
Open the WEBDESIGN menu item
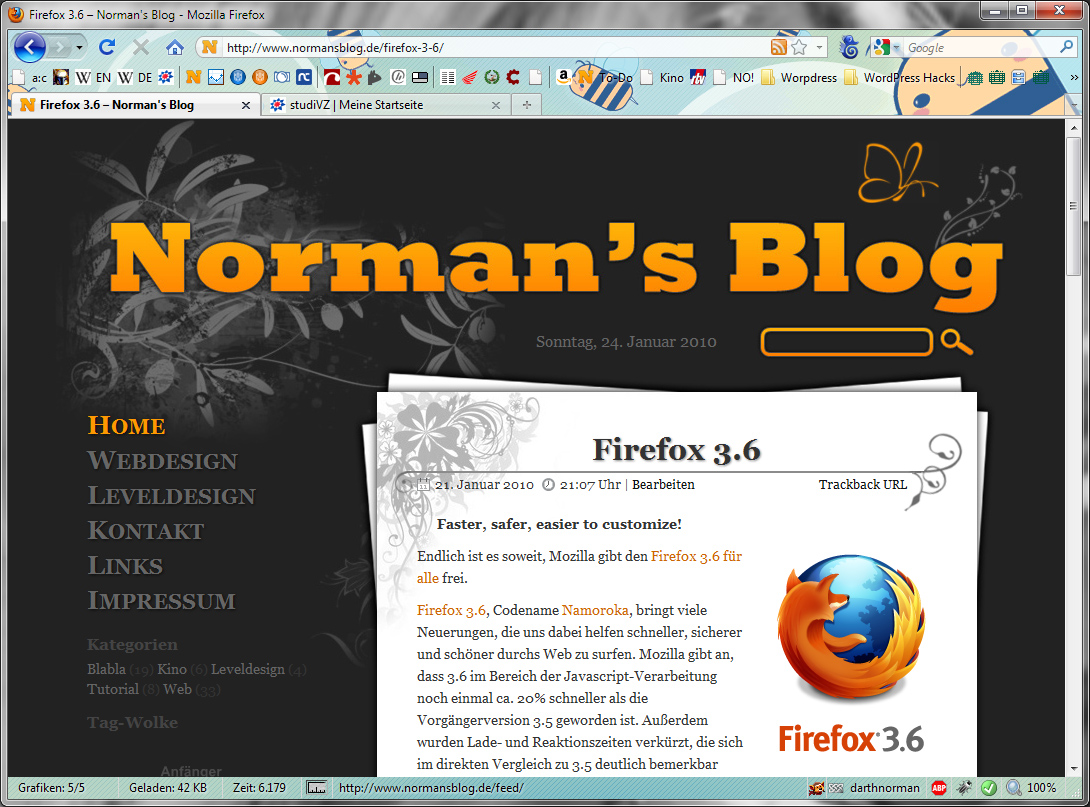click(163, 460)
